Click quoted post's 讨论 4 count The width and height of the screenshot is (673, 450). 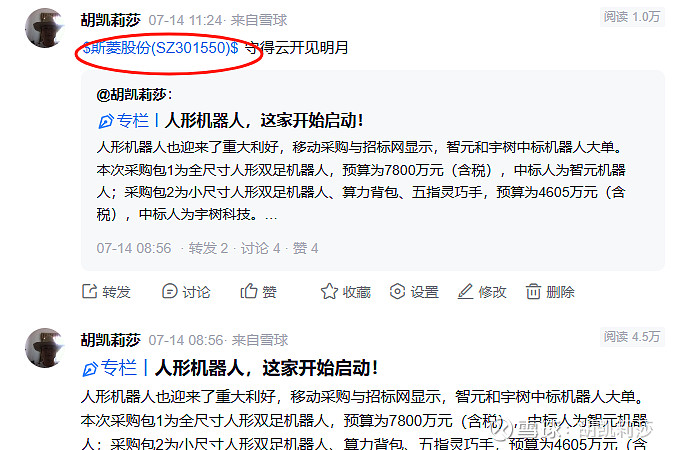coord(260,248)
